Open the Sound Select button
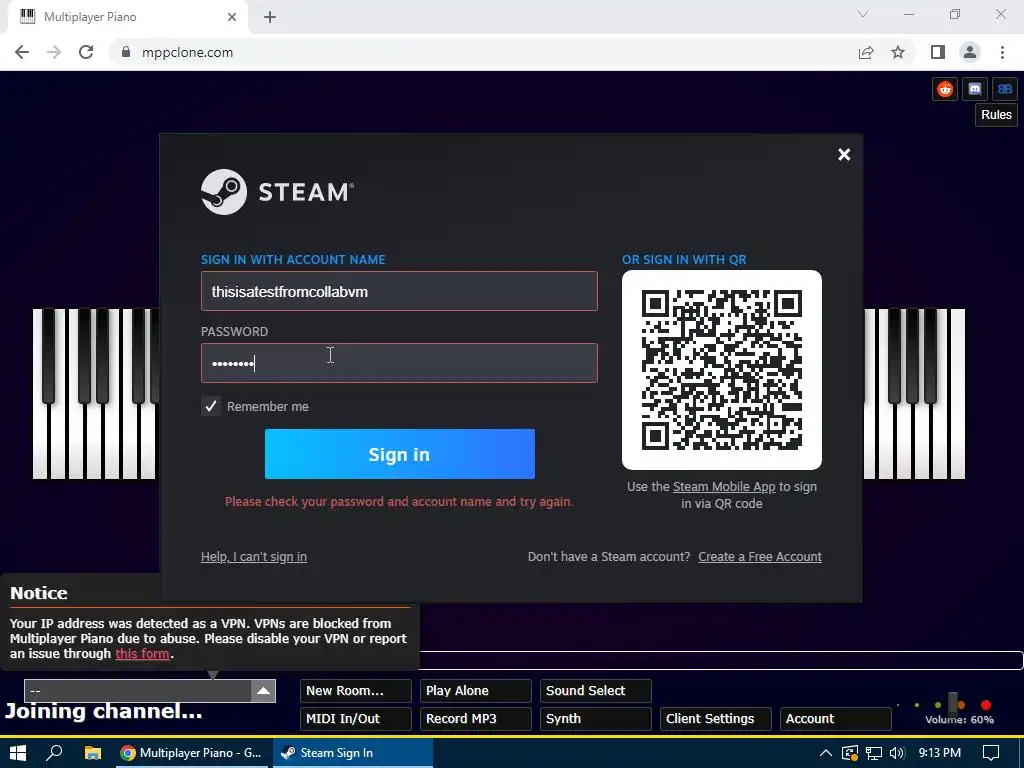 [x=596, y=691]
